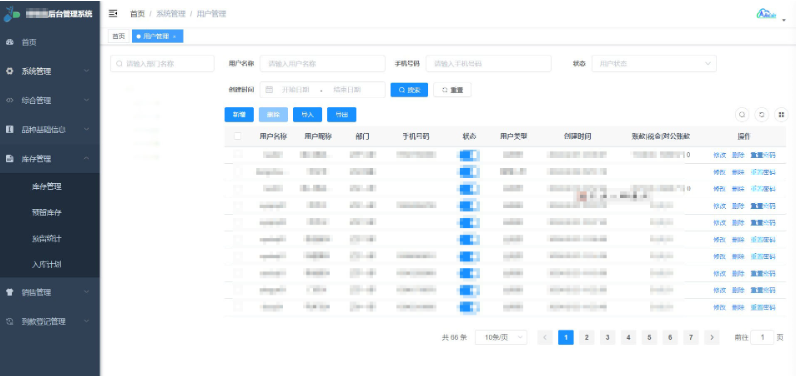Image resolution: width=796 pixels, height=376 pixels.
Task: Toggle search bar visibility with magnifier icon
Action: 742,115
